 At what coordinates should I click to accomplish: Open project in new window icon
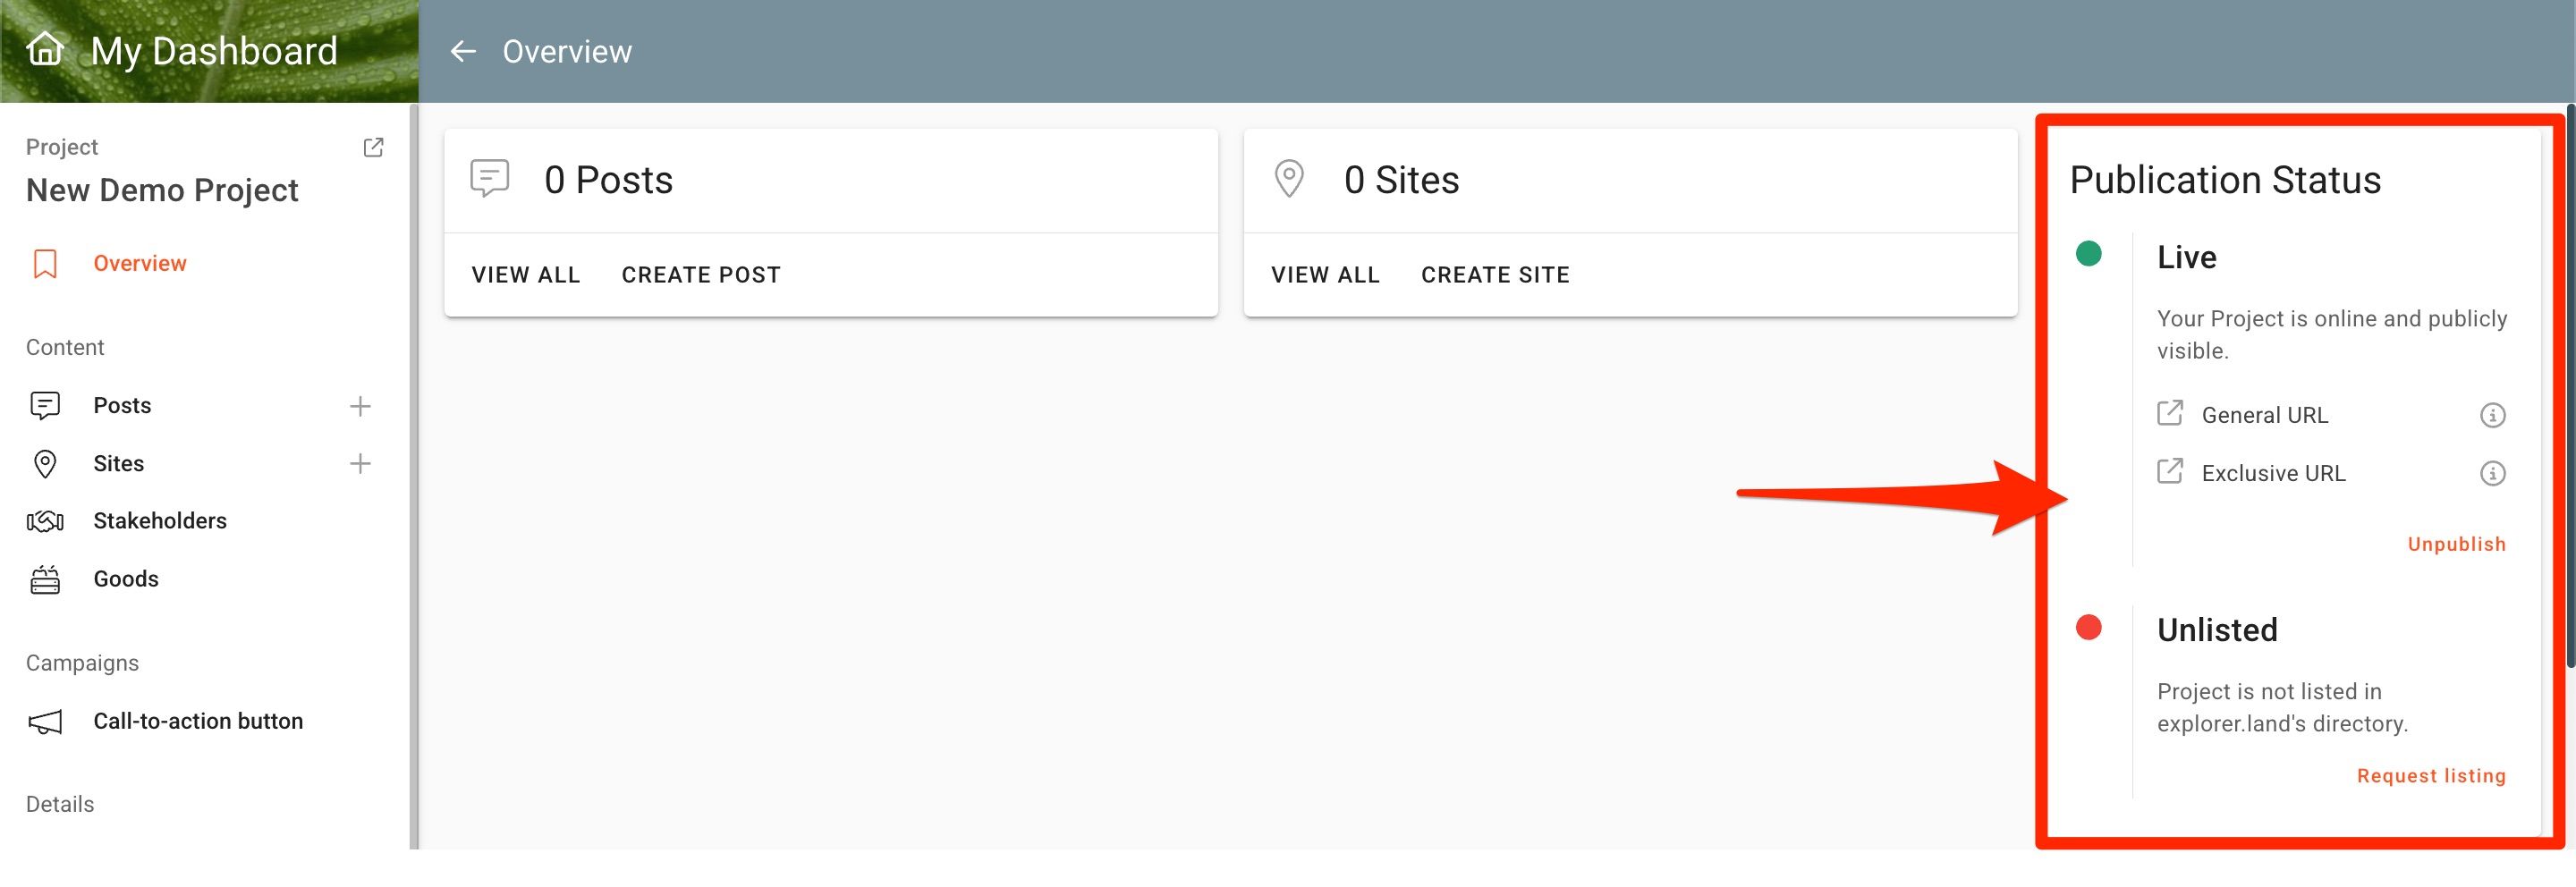(373, 147)
